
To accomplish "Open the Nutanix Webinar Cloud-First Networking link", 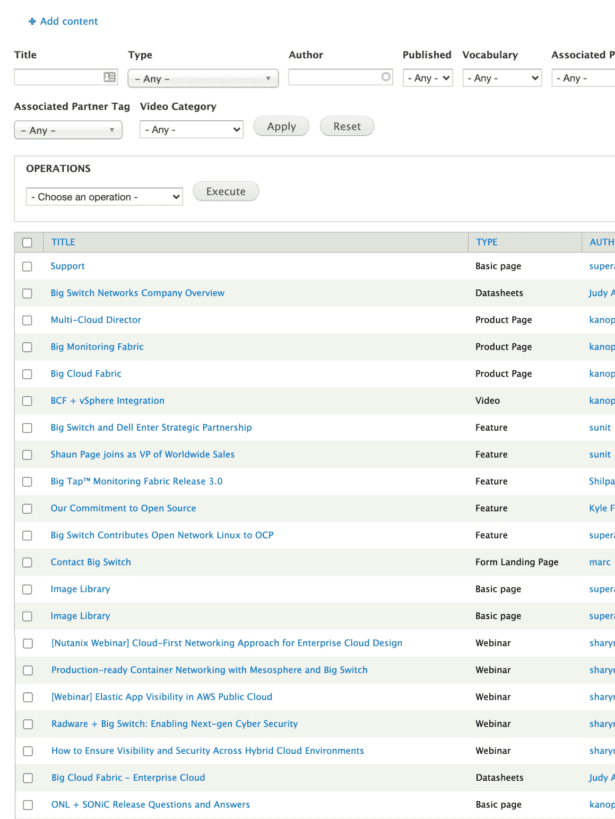I will tap(227, 643).
